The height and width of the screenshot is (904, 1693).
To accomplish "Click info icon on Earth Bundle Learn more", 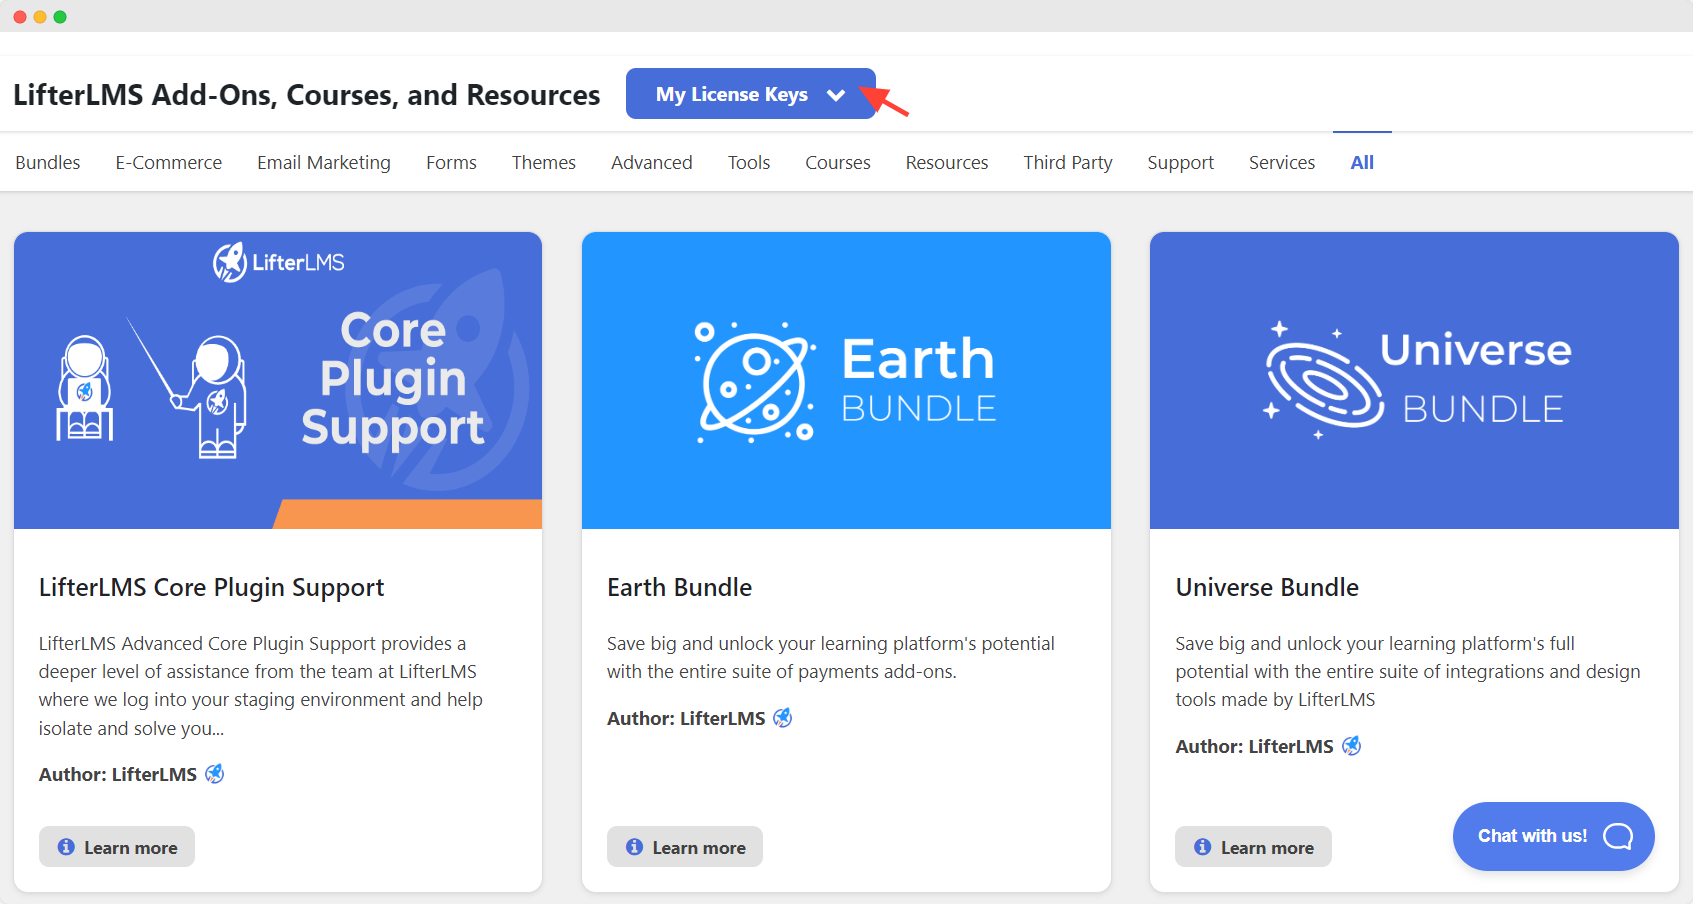I will (634, 847).
